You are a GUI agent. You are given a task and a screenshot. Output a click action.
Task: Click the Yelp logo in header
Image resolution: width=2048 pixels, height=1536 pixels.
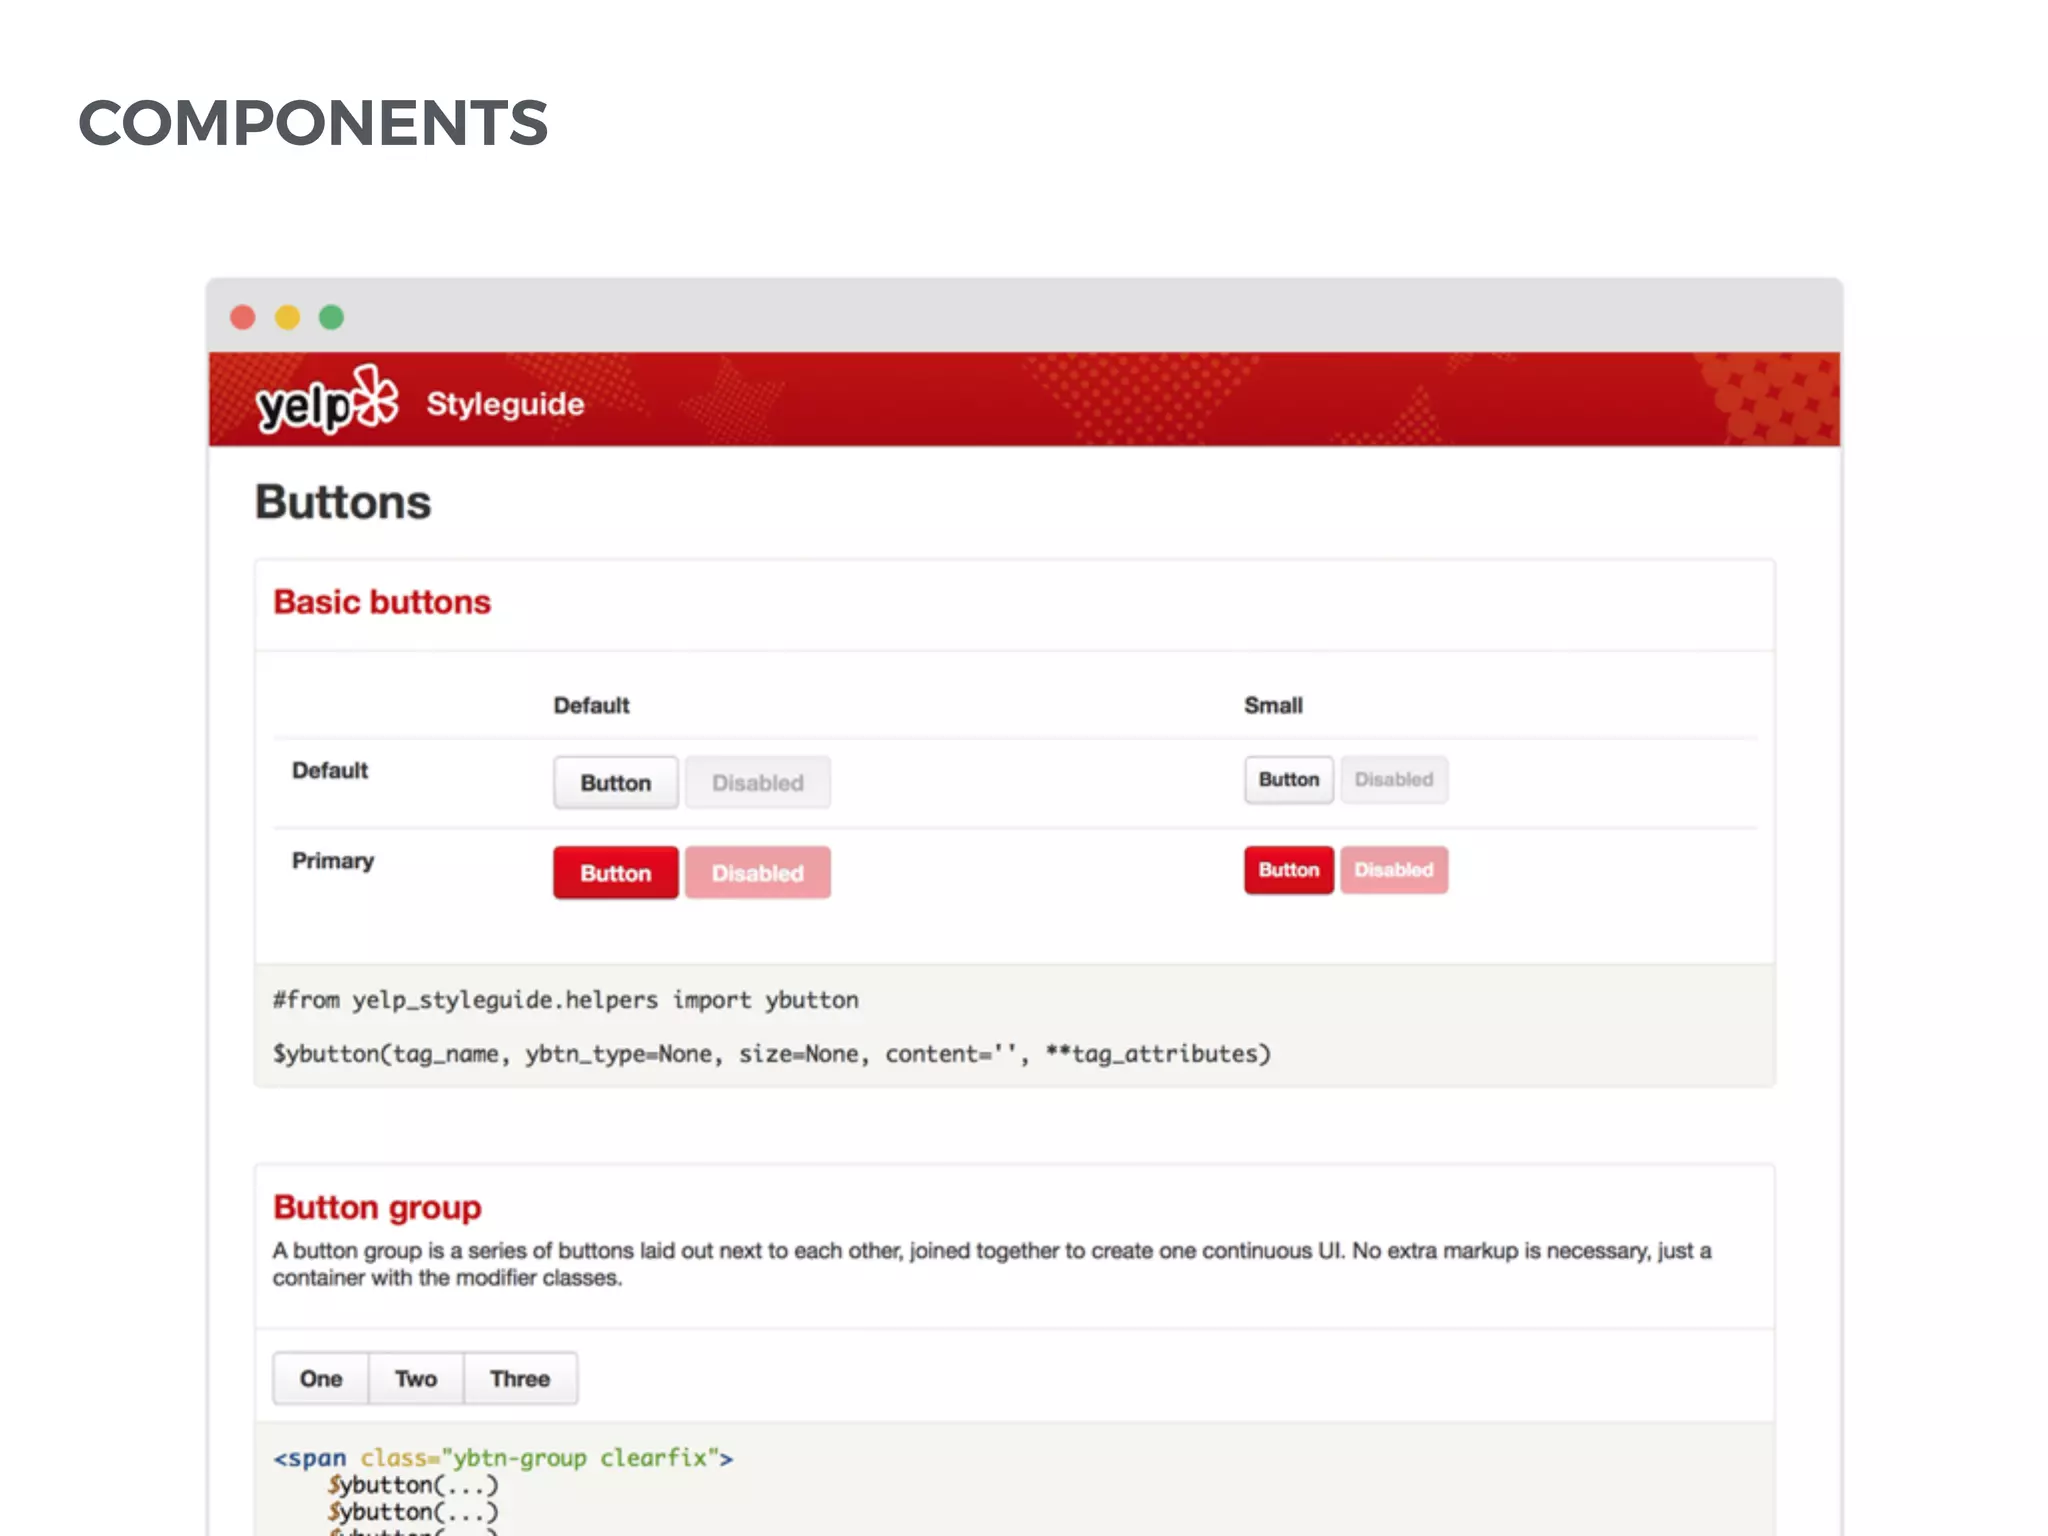click(x=327, y=400)
